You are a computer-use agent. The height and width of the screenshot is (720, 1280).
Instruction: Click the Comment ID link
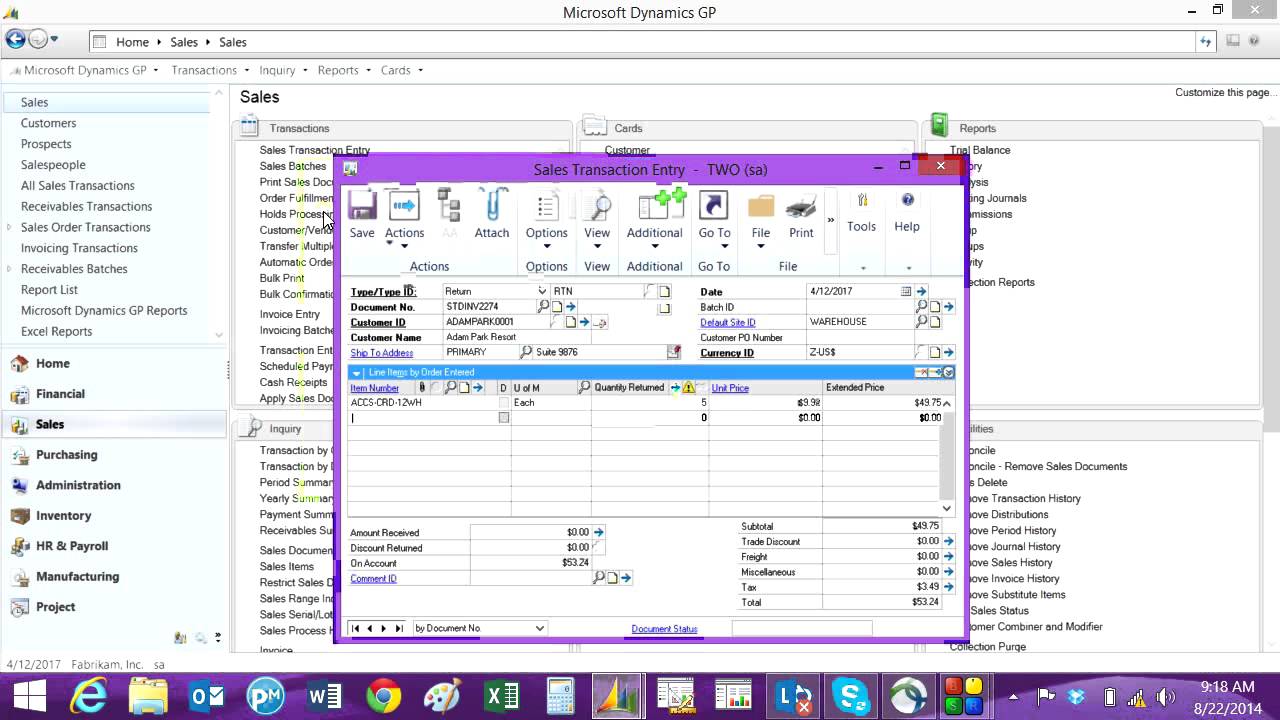[x=373, y=579]
